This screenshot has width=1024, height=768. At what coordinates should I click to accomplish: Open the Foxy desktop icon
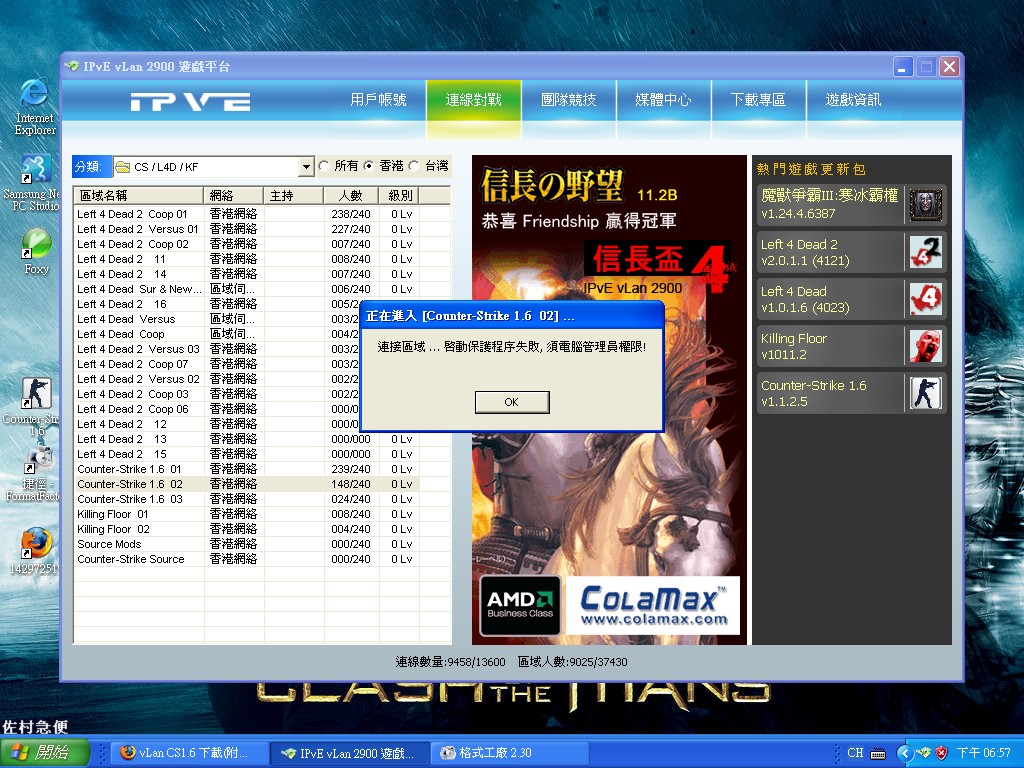pyautogui.click(x=36, y=251)
